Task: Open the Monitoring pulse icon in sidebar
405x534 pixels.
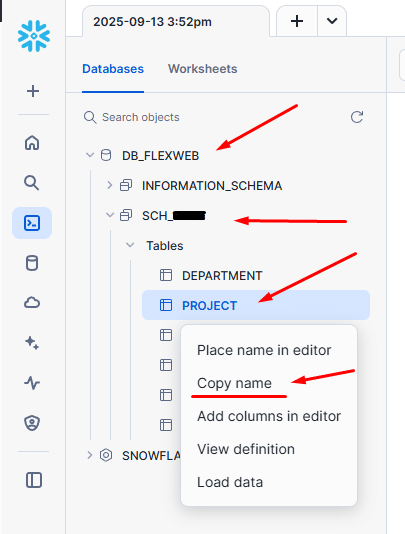Action: tap(32, 383)
